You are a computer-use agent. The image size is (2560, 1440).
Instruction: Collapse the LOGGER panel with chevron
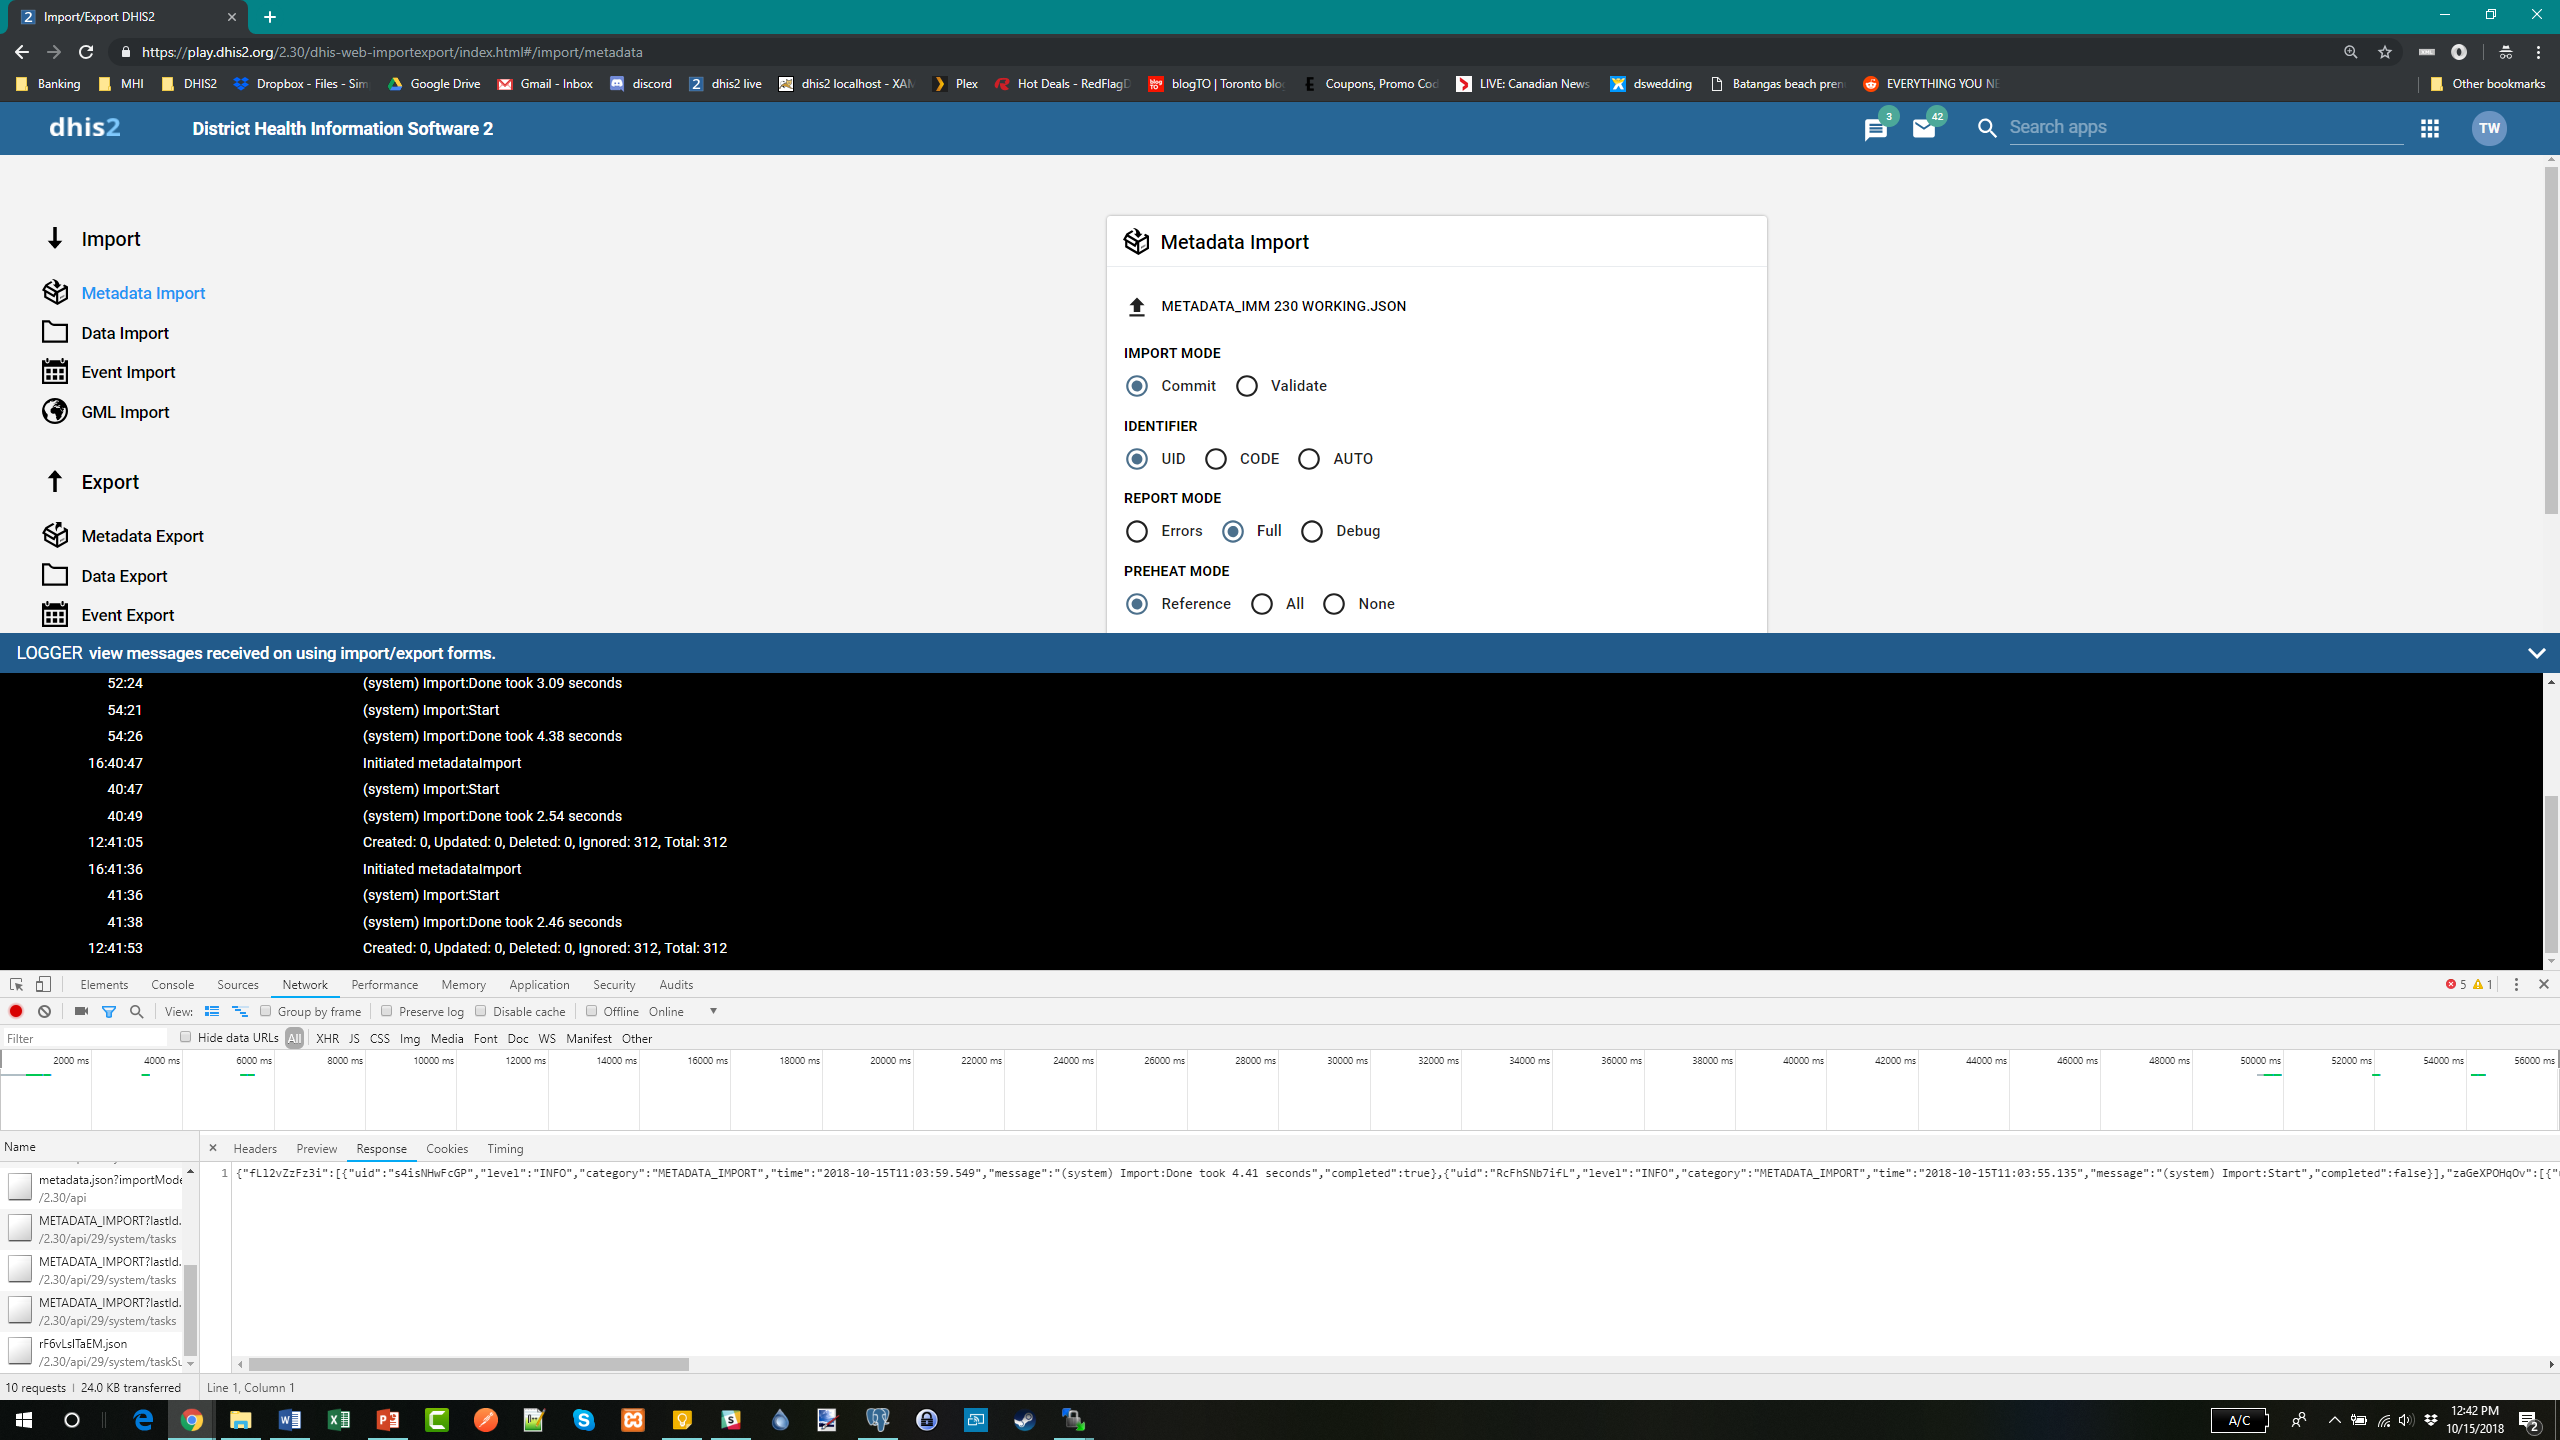click(2536, 653)
